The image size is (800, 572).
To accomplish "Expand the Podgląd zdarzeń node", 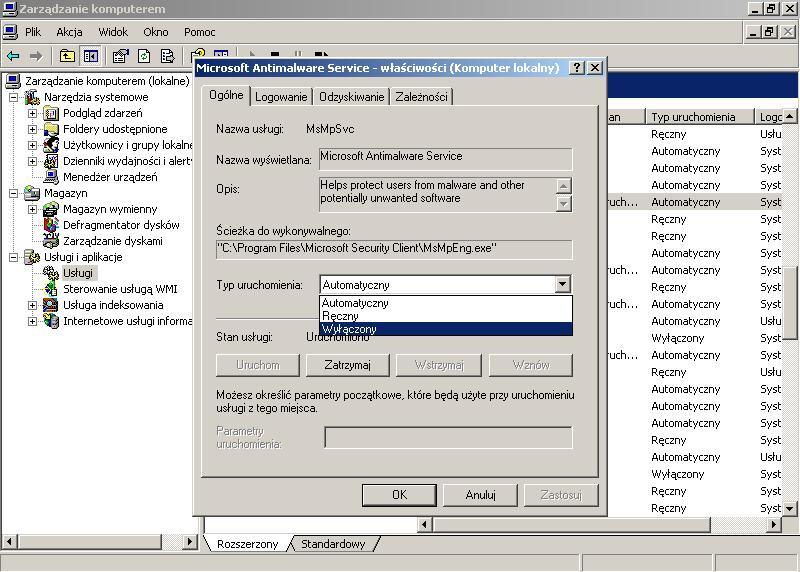I will (33, 113).
